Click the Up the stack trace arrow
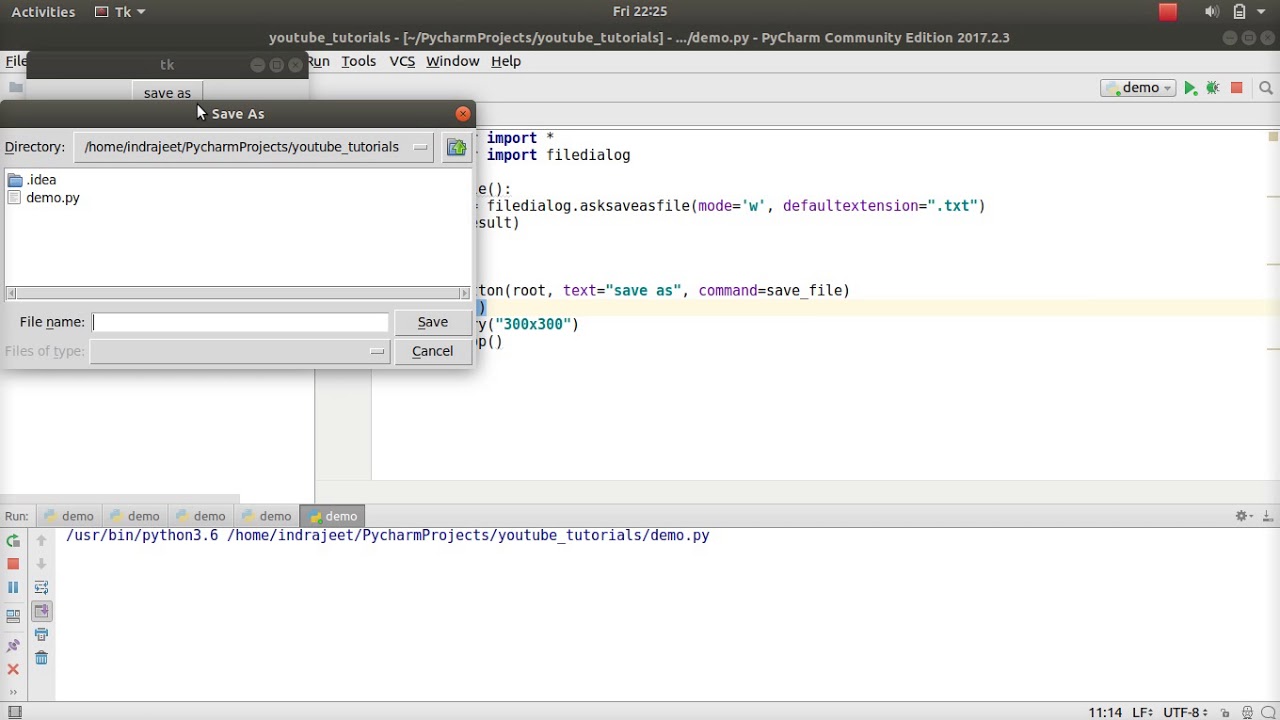Viewport: 1280px width, 720px height. [x=41, y=541]
